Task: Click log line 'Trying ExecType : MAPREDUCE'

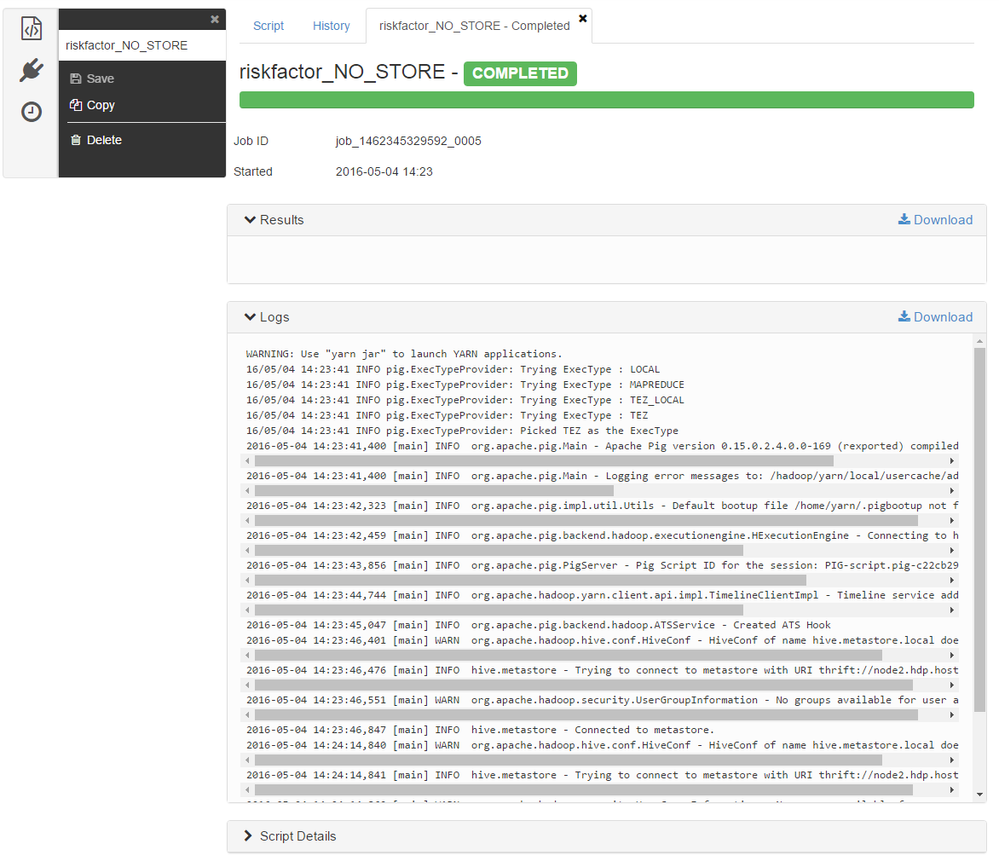Action: [465, 385]
